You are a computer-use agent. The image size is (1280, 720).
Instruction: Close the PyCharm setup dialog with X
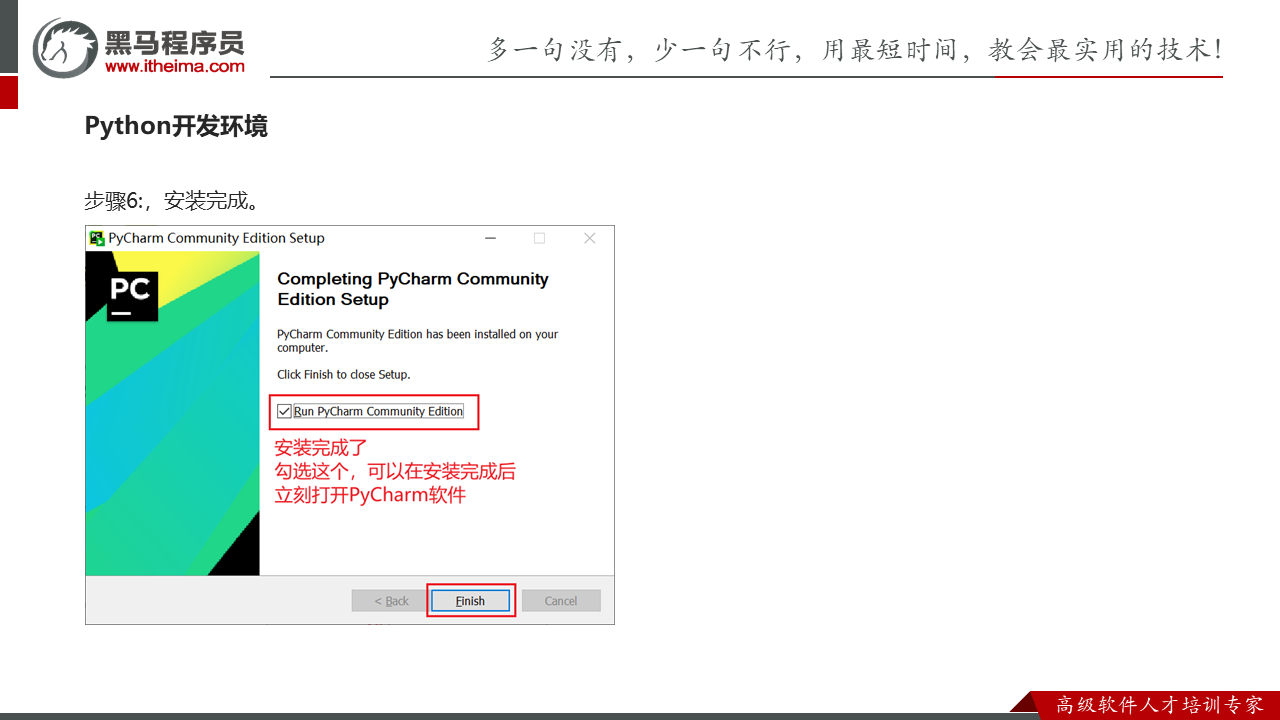[x=589, y=238]
